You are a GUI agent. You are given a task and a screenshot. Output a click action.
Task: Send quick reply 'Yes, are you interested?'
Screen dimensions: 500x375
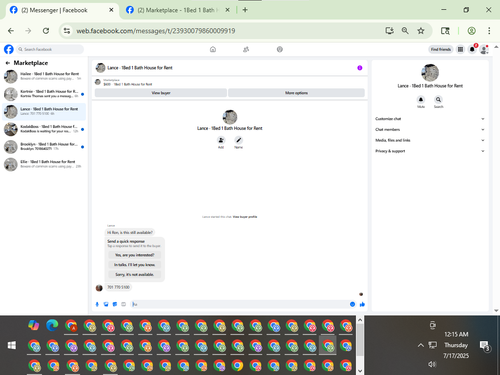pyautogui.click(x=135, y=255)
